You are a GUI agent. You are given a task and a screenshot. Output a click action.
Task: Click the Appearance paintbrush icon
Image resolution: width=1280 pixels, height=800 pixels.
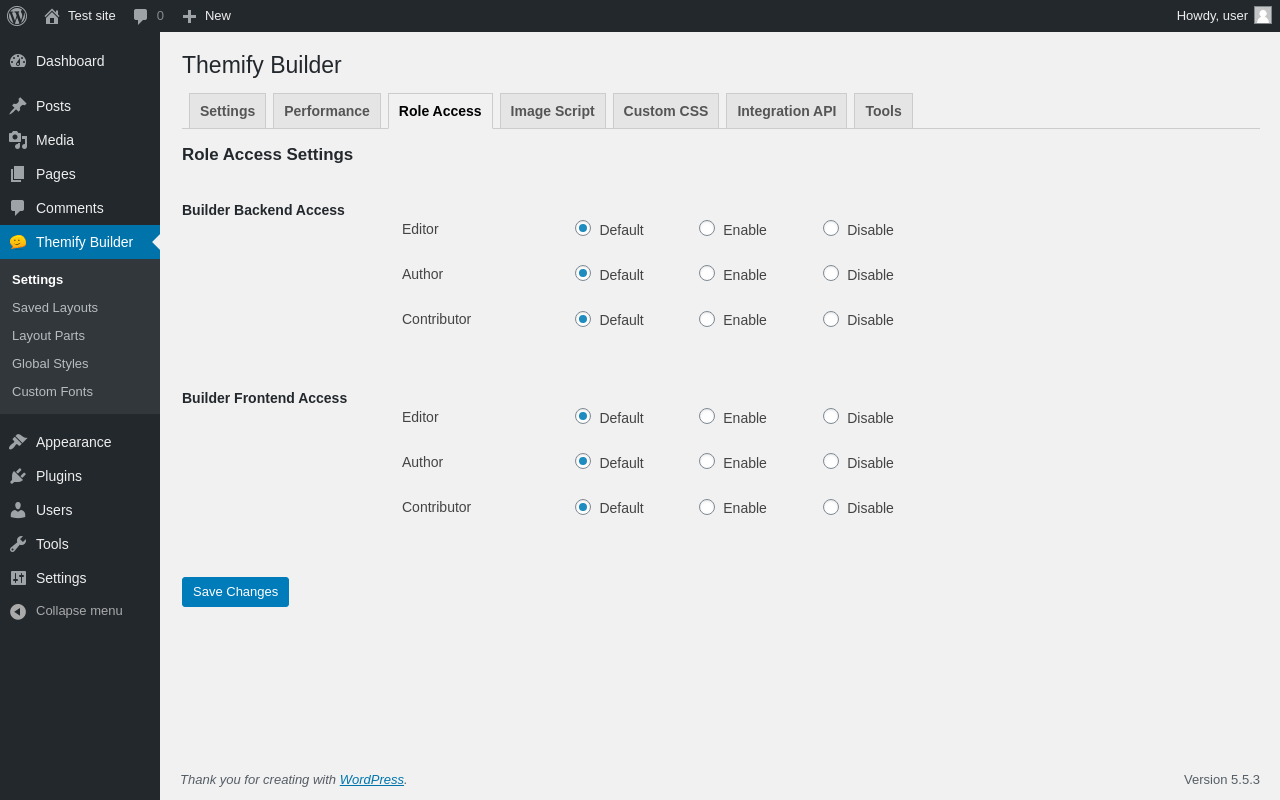[x=18, y=442]
